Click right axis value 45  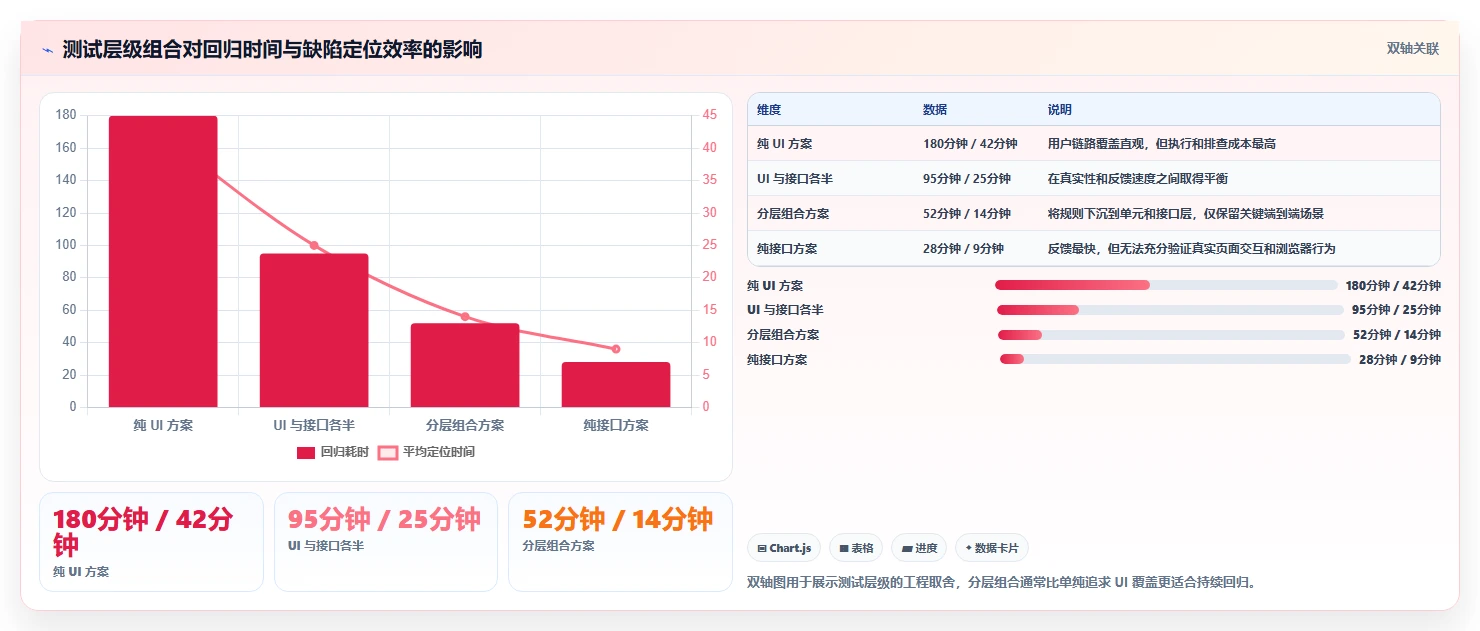point(709,115)
